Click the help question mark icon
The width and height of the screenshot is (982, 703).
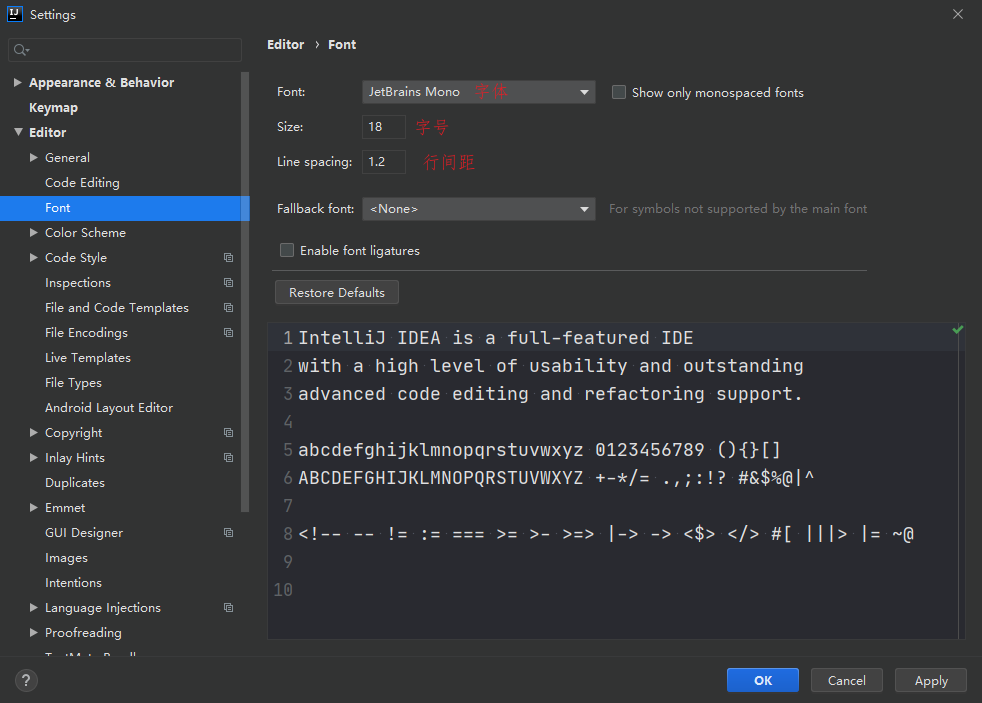click(x=26, y=680)
